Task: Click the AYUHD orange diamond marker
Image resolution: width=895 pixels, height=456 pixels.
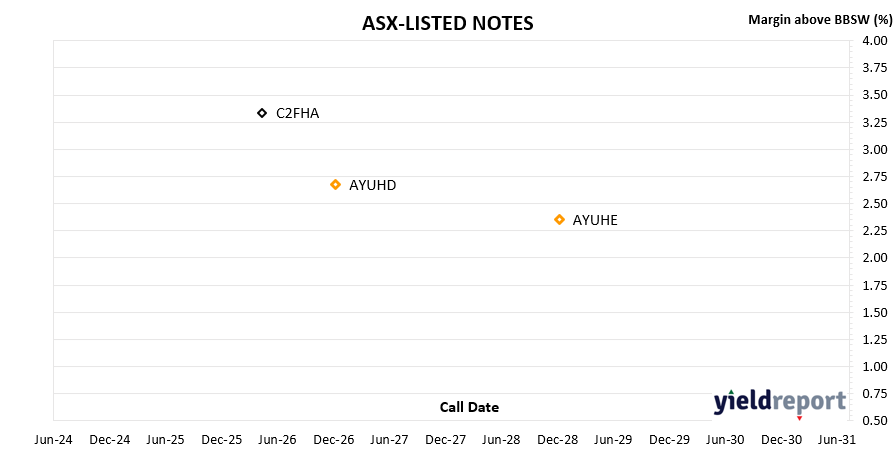Action: click(336, 184)
